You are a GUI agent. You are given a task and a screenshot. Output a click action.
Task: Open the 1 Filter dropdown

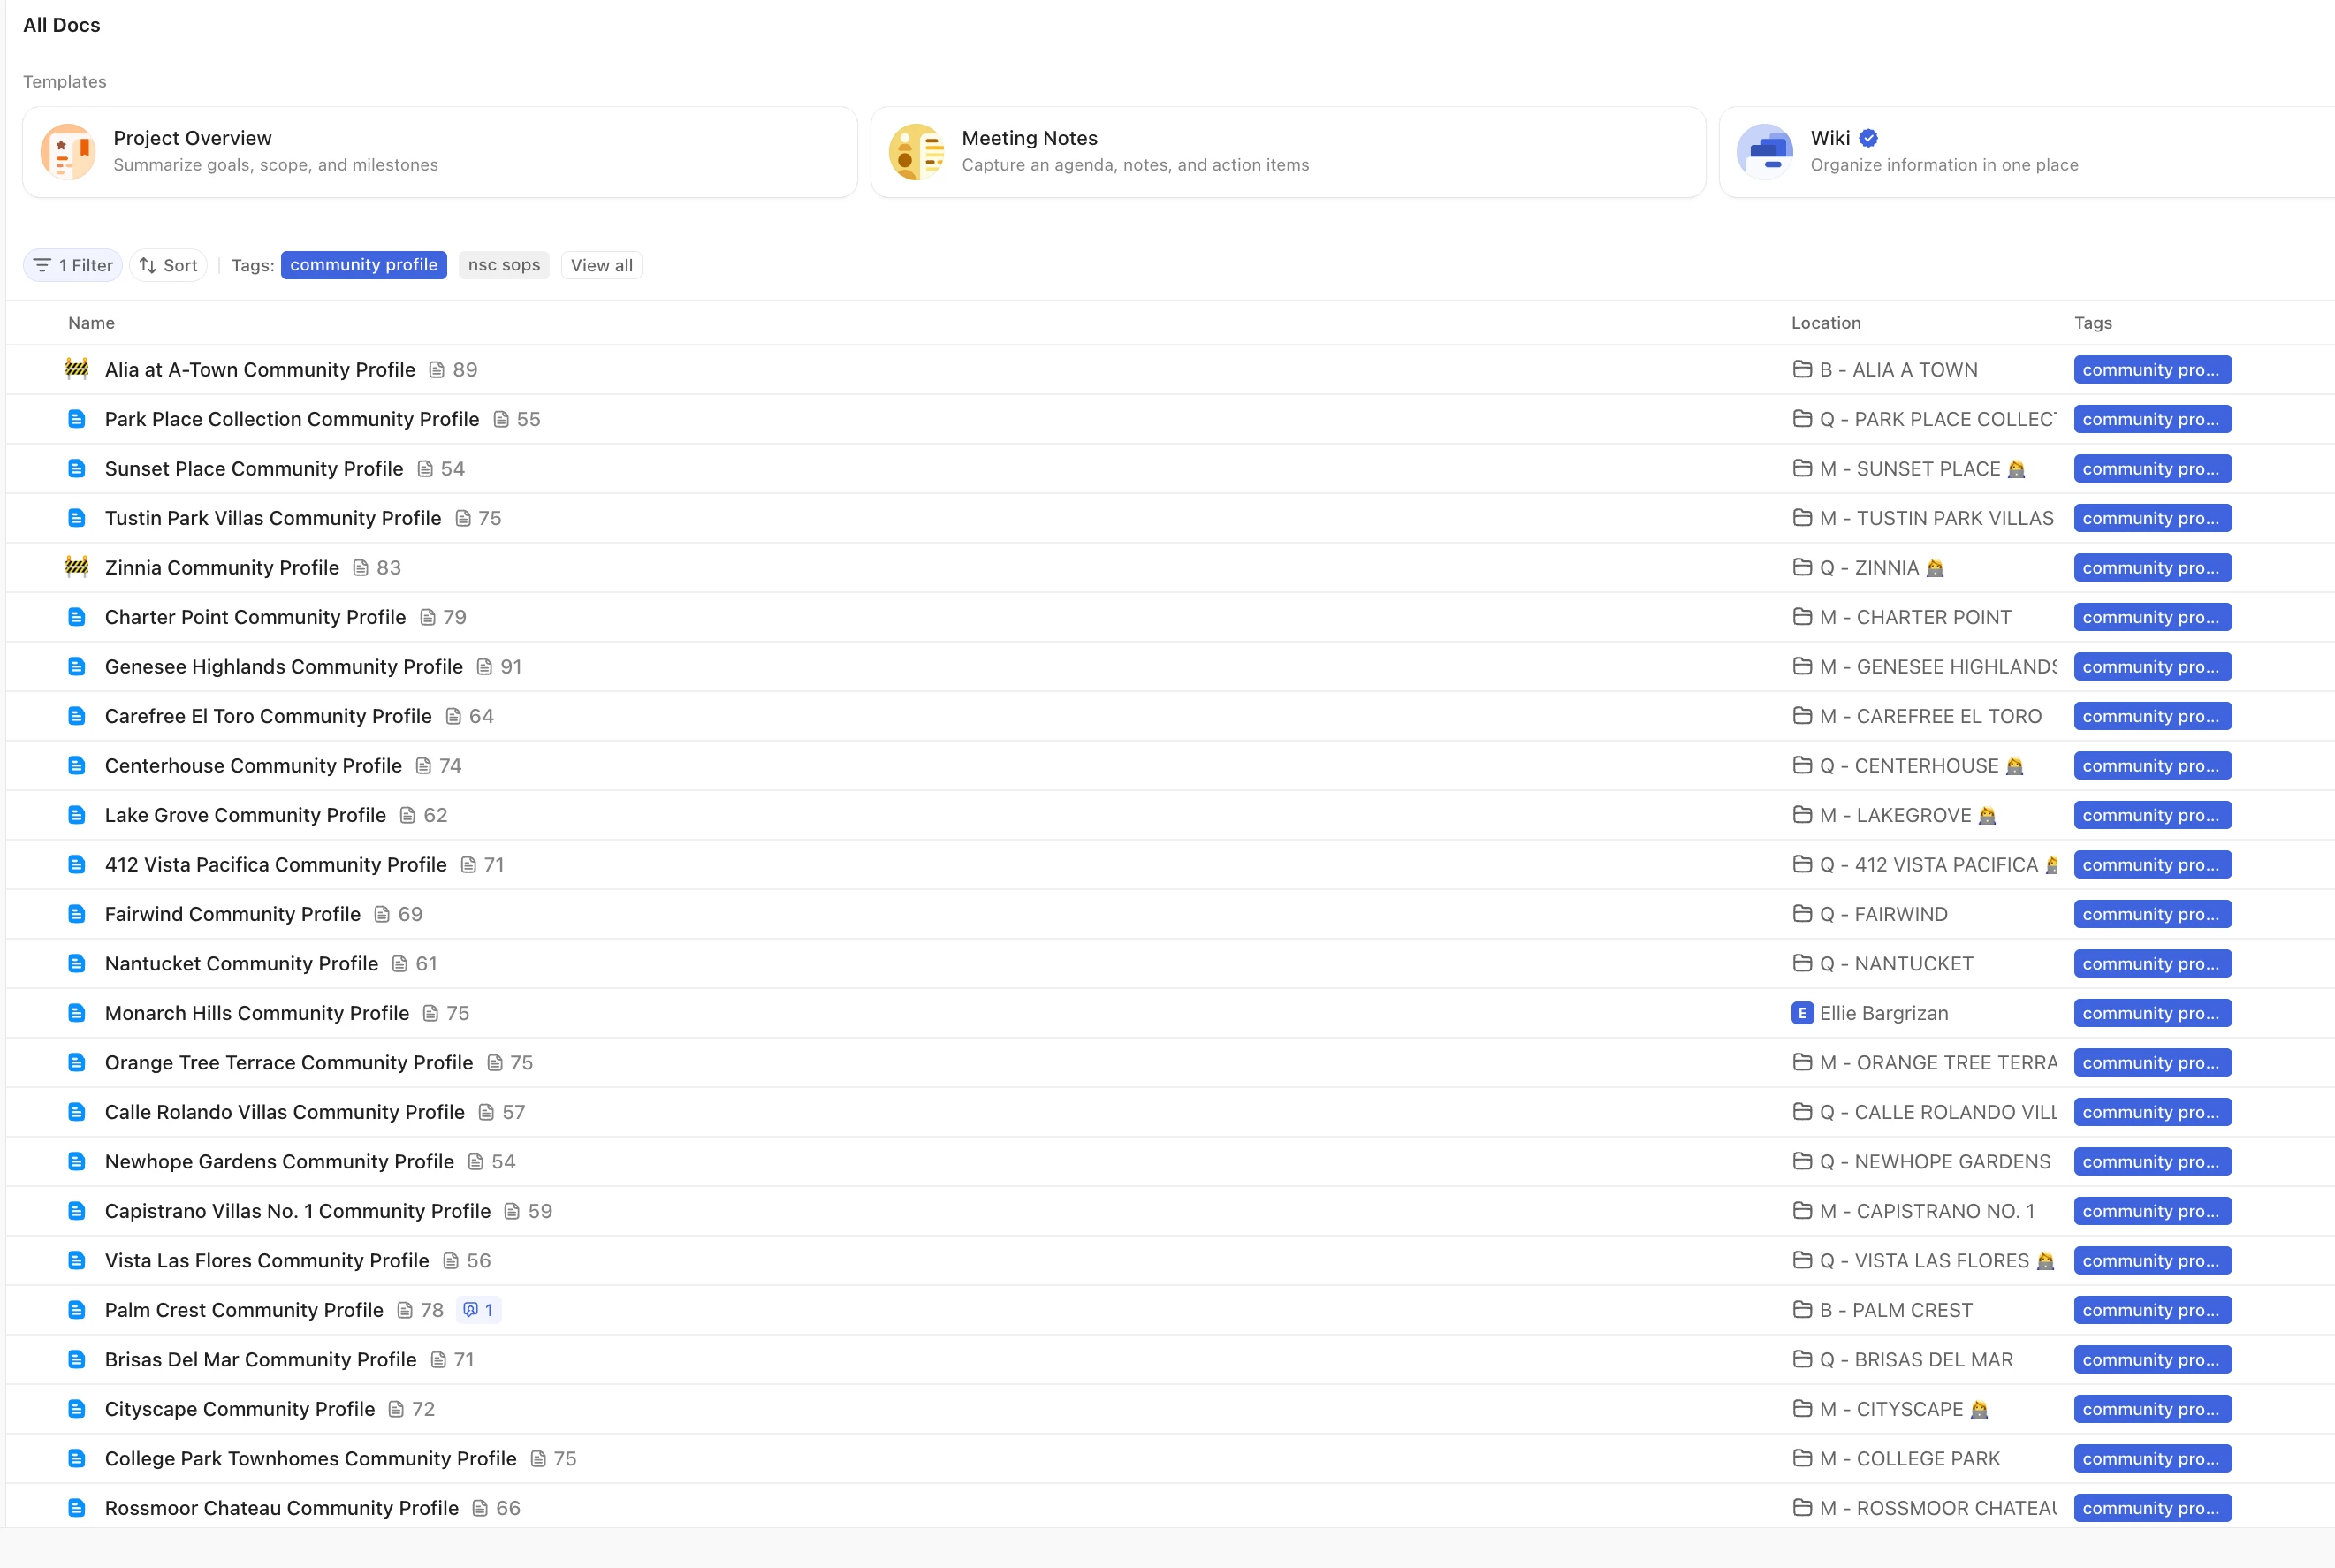(73, 265)
